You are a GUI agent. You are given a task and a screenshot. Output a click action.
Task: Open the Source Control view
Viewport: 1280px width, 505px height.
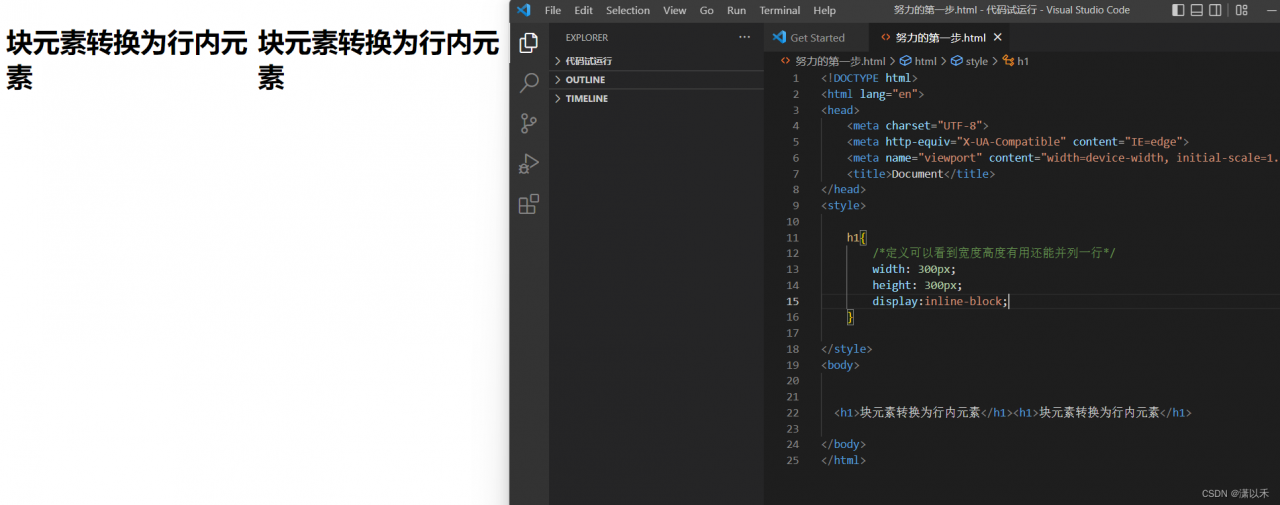[529, 123]
